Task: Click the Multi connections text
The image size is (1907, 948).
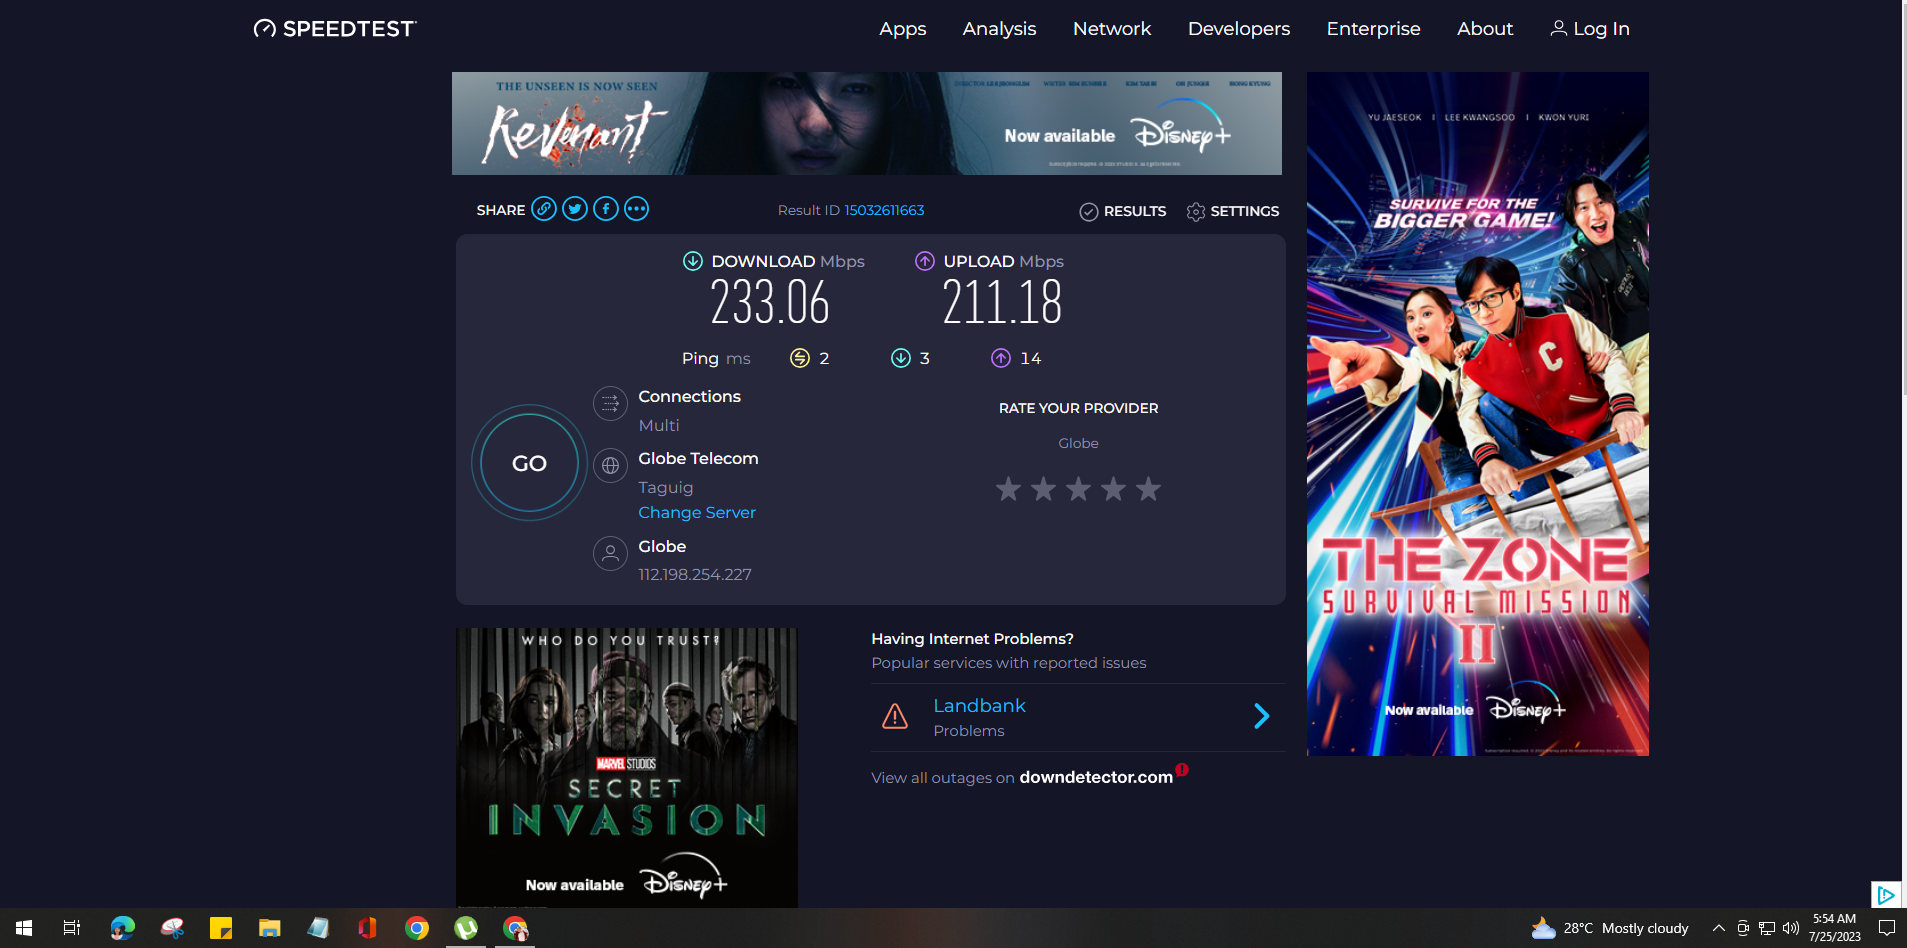Action: 659,425
